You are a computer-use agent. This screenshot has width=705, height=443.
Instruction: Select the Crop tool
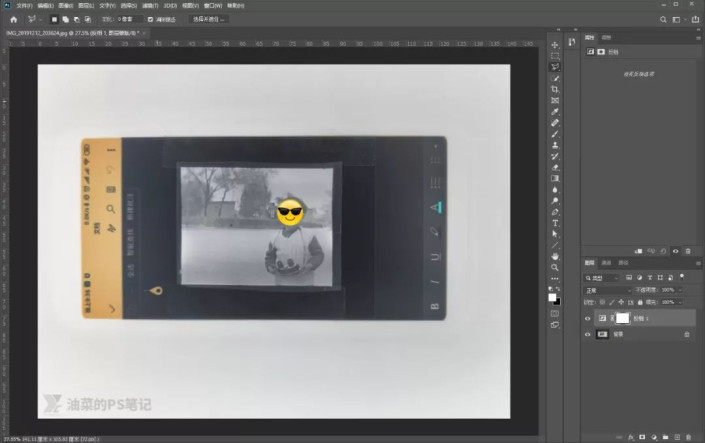(x=555, y=89)
